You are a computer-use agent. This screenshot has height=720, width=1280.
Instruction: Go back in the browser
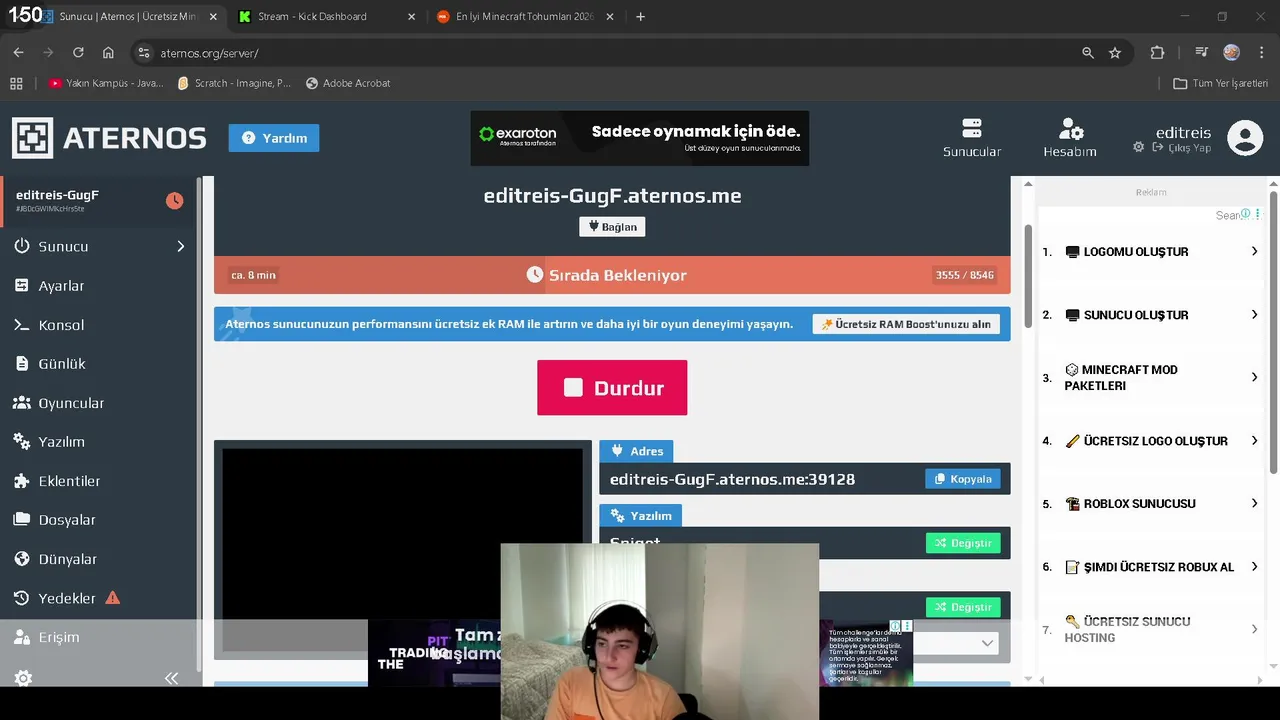pos(18,53)
